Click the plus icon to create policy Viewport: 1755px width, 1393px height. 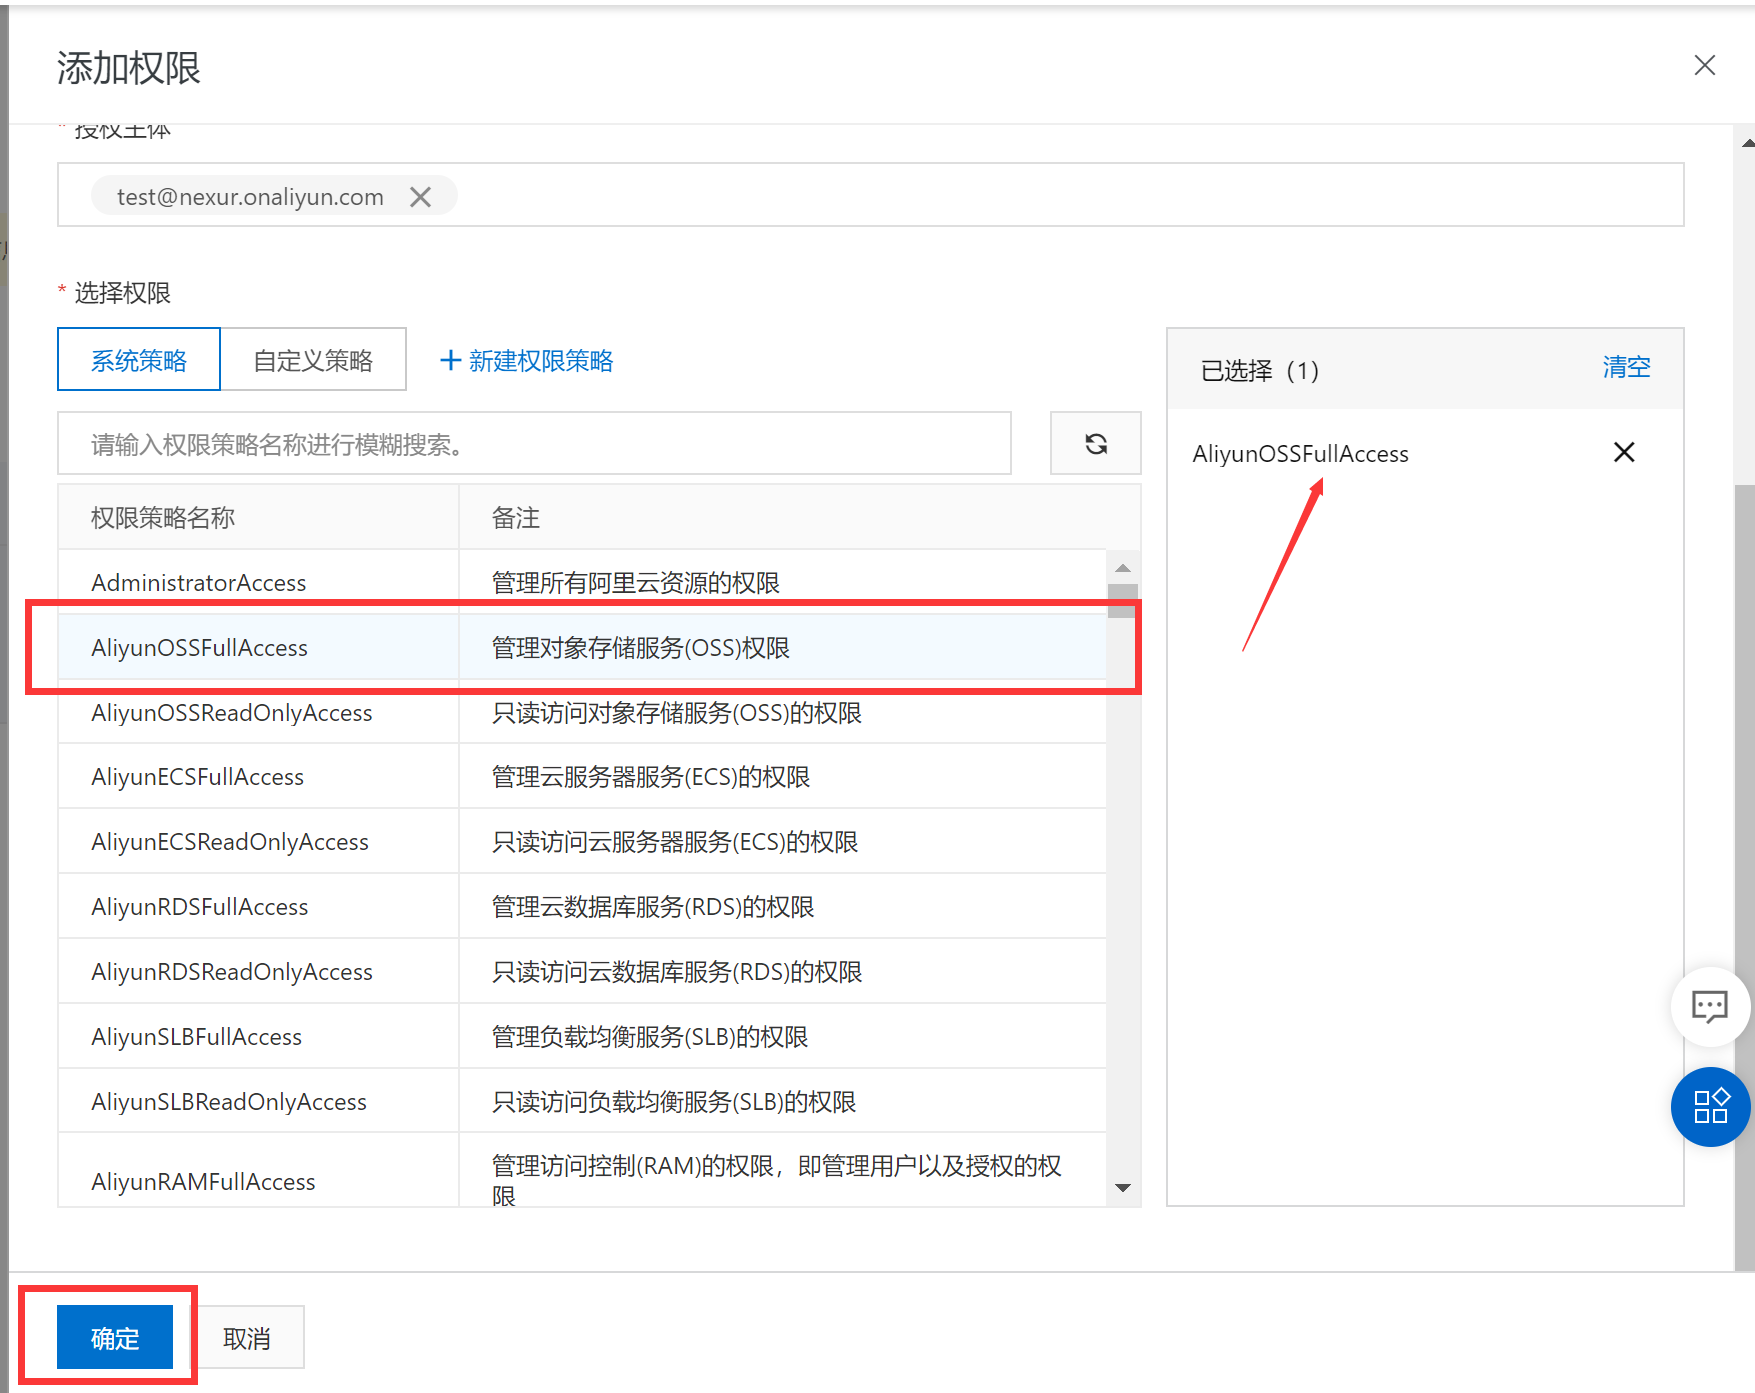pos(450,361)
